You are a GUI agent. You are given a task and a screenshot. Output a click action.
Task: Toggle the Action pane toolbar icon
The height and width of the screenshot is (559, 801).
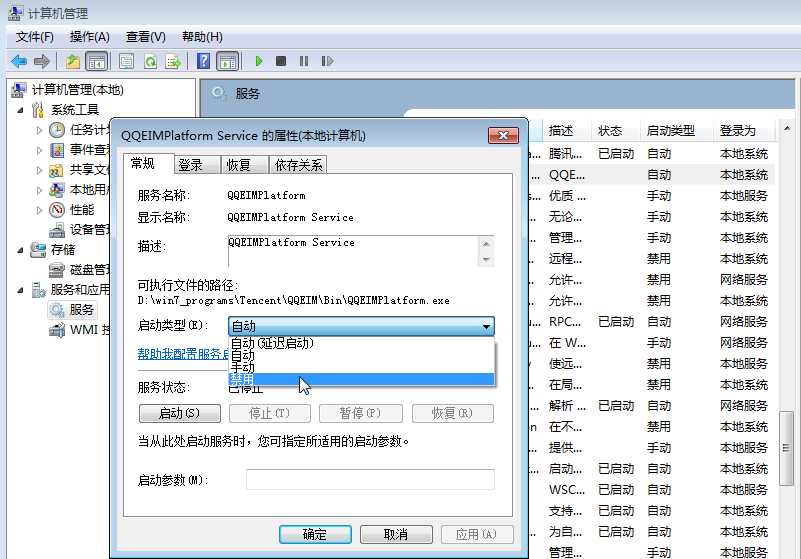click(x=227, y=62)
